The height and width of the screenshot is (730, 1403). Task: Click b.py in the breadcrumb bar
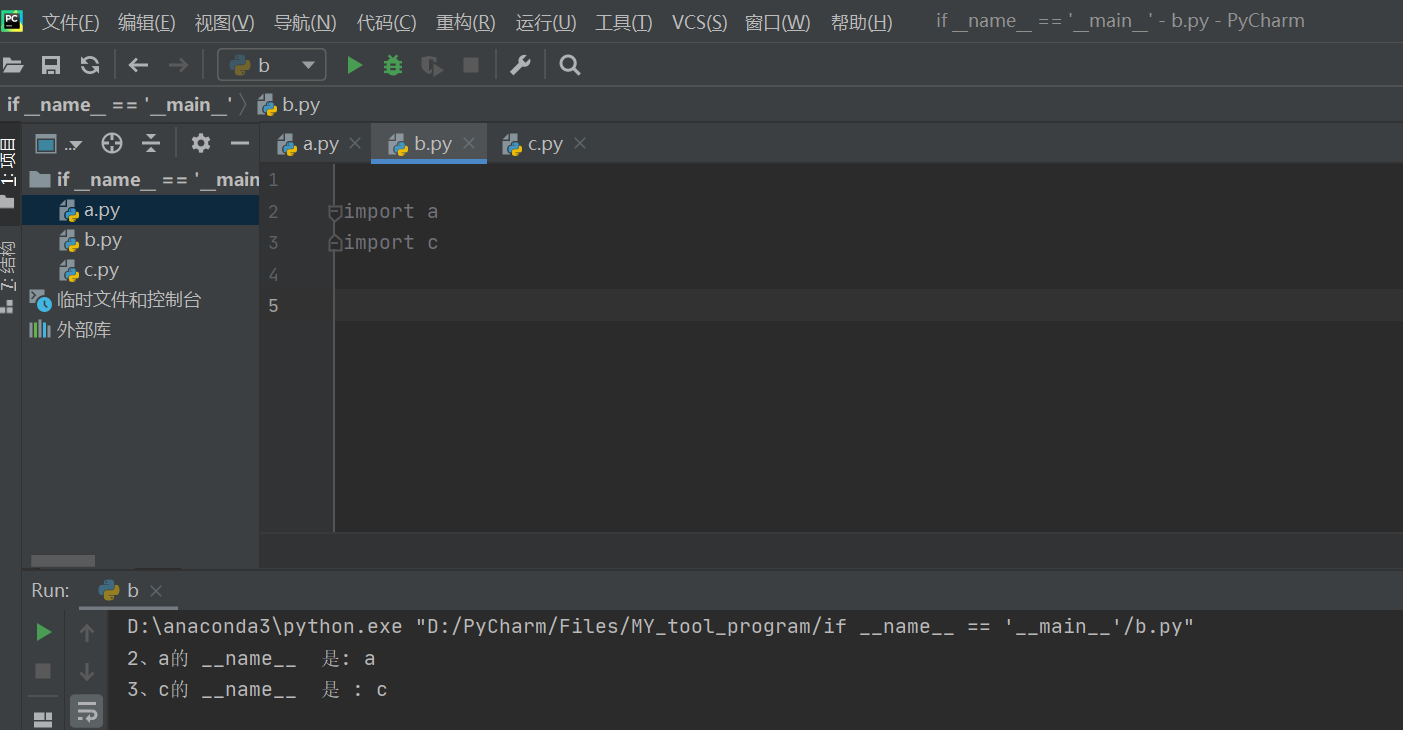[x=289, y=104]
